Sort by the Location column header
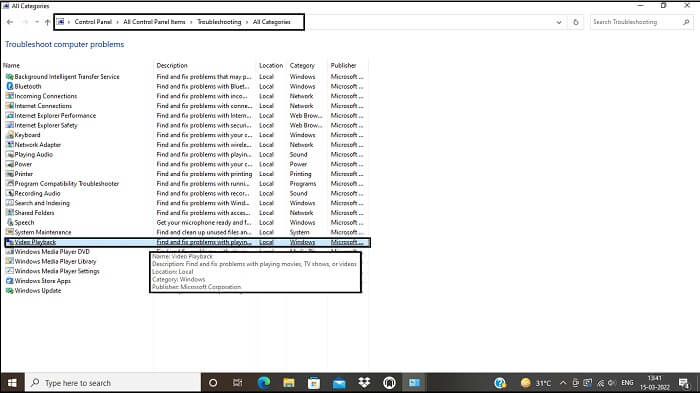The image size is (700, 393). pyautogui.click(x=271, y=65)
